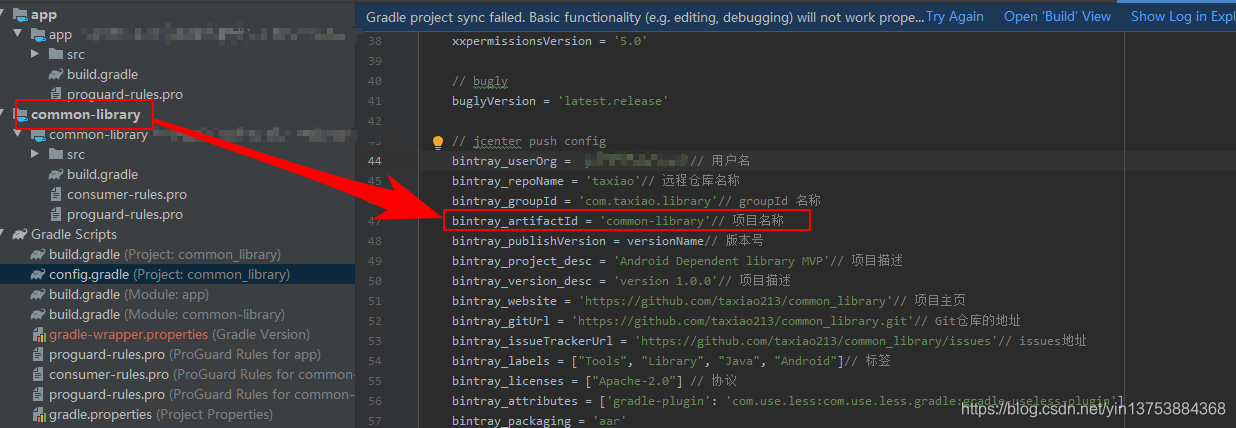The height and width of the screenshot is (428, 1236).
Task: Open build.gradle under common-library folder
Action: tap(102, 174)
